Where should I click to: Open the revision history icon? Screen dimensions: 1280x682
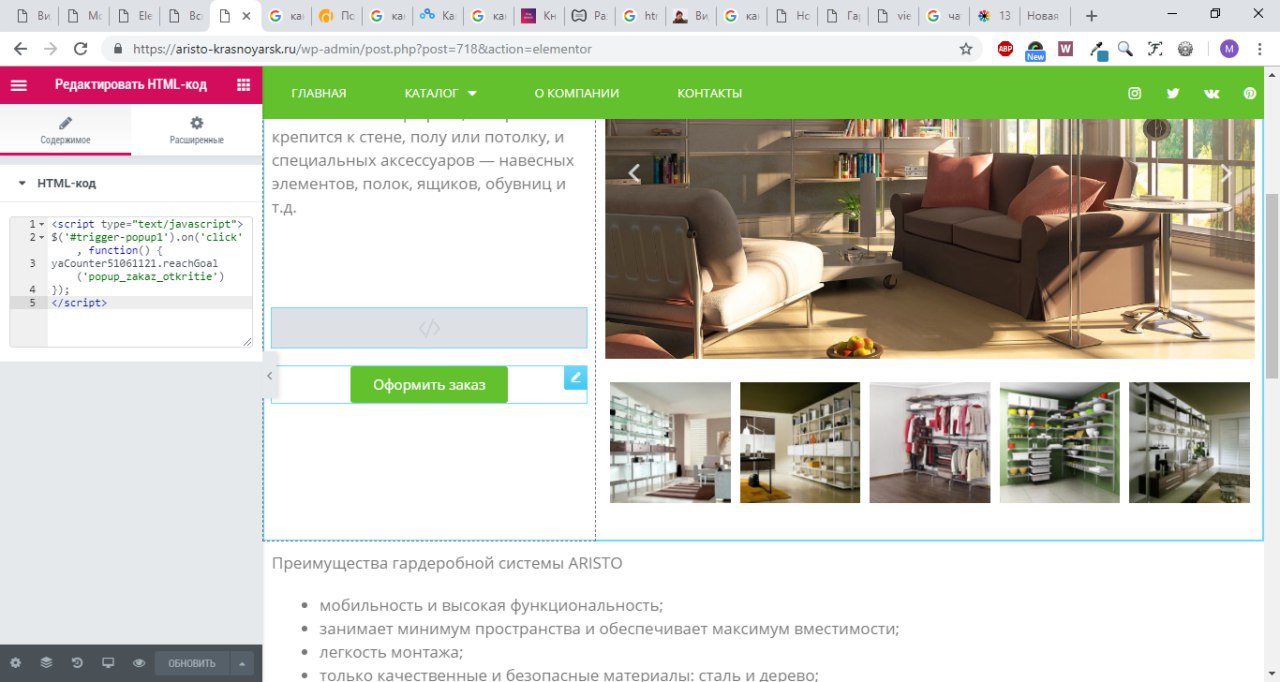click(77, 663)
